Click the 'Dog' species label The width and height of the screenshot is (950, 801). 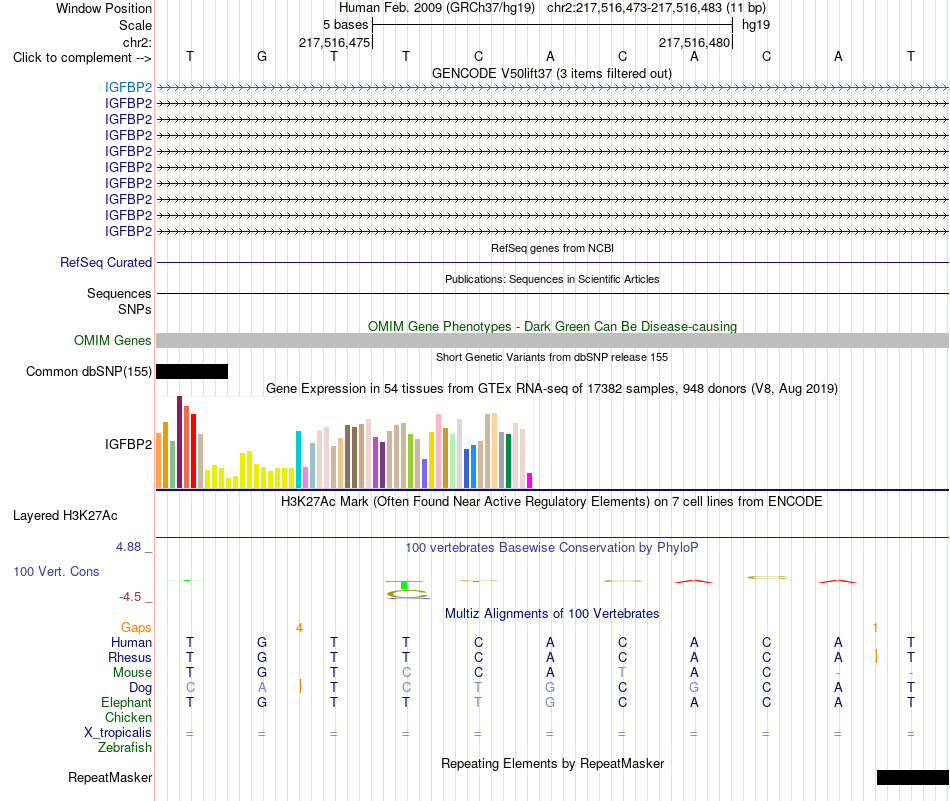140,688
